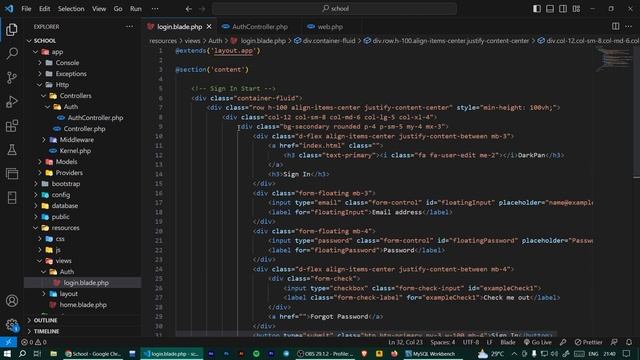
Task: Change encoding via UTF-8 status item
Action: coord(471,342)
